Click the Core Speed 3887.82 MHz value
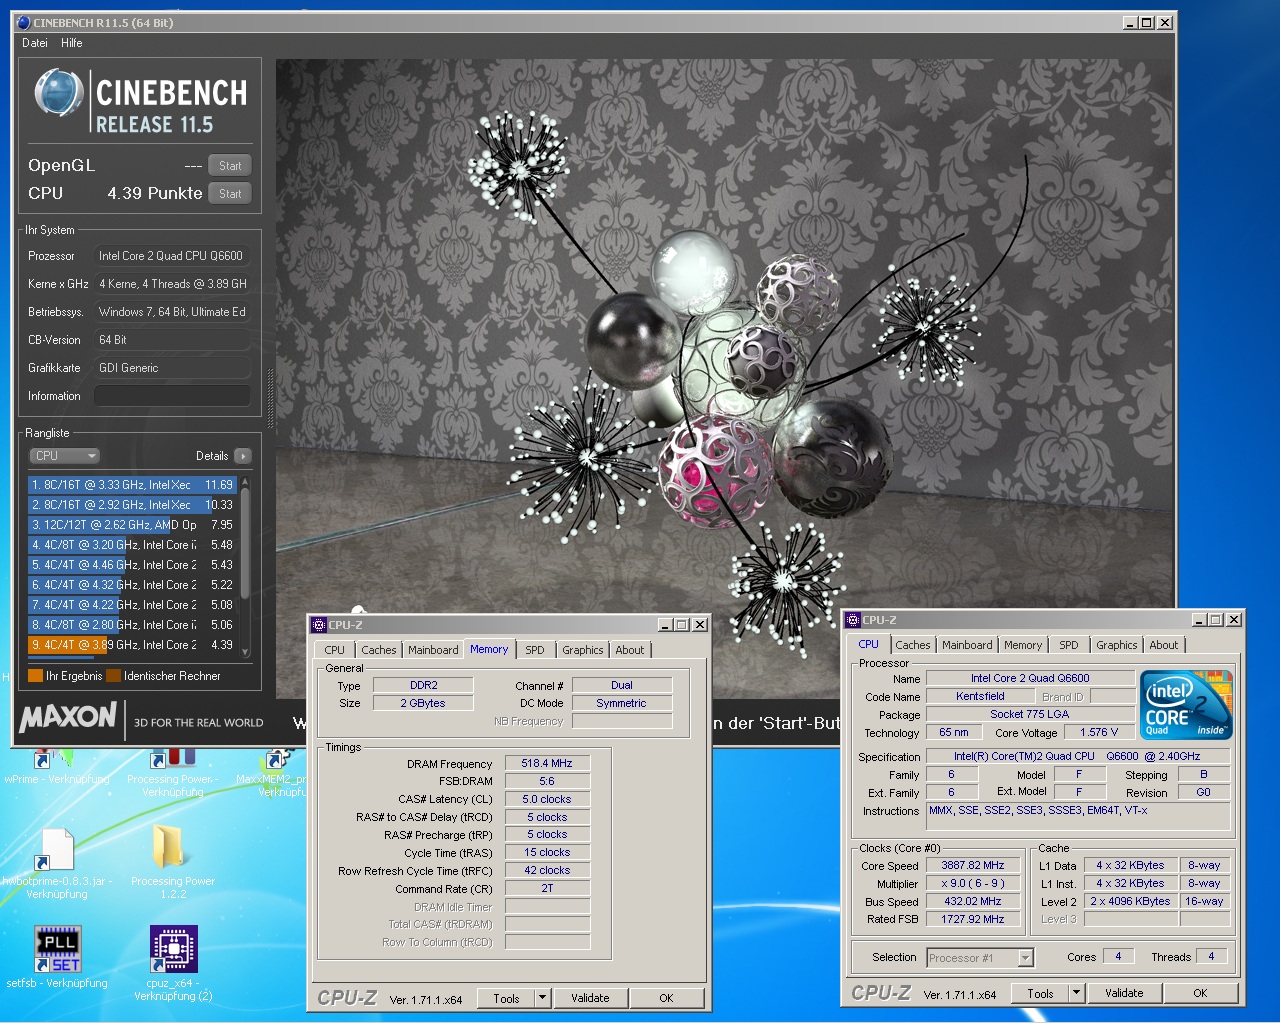The width and height of the screenshot is (1280, 1024). (x=973, y=865)
